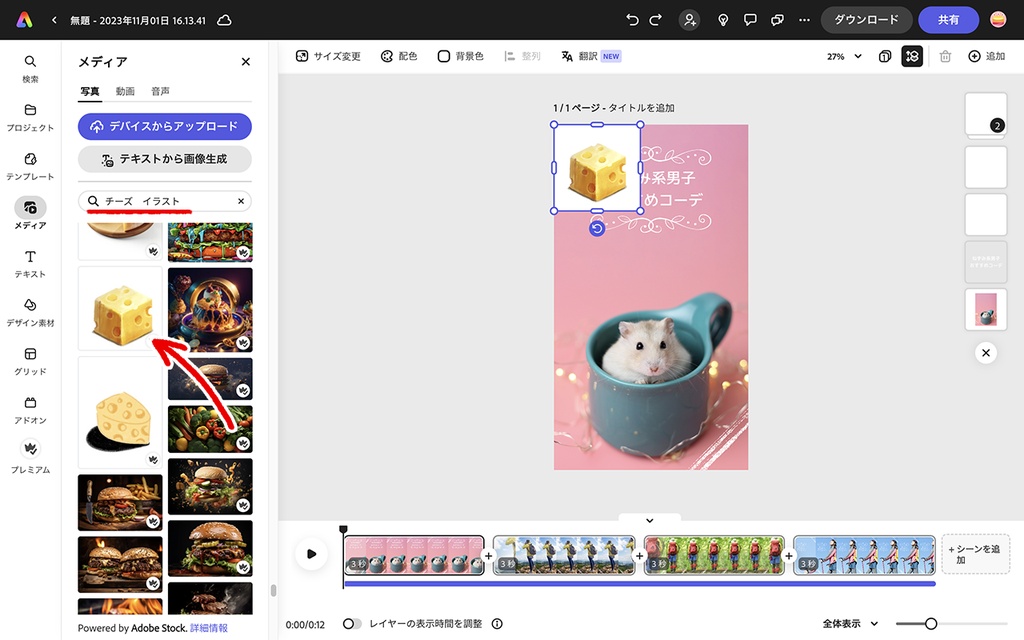Show info about layer display time
Viewport: 1024px width, 640px height.
point(497,624)
